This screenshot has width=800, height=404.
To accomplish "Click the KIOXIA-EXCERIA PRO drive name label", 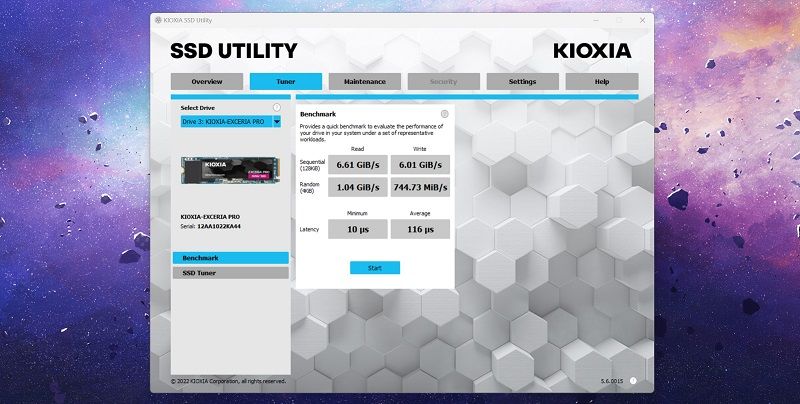I will tap(210, 217).
